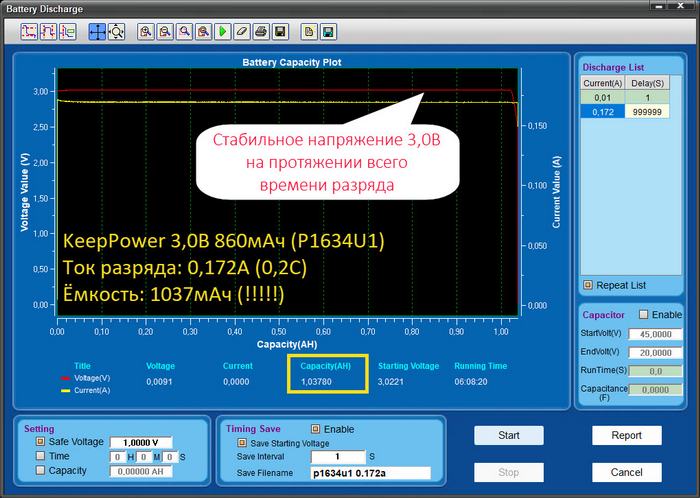This screenshot has width=700, height=498.
Task: Enable the Time limit checkbox
Action: (41, 456)
